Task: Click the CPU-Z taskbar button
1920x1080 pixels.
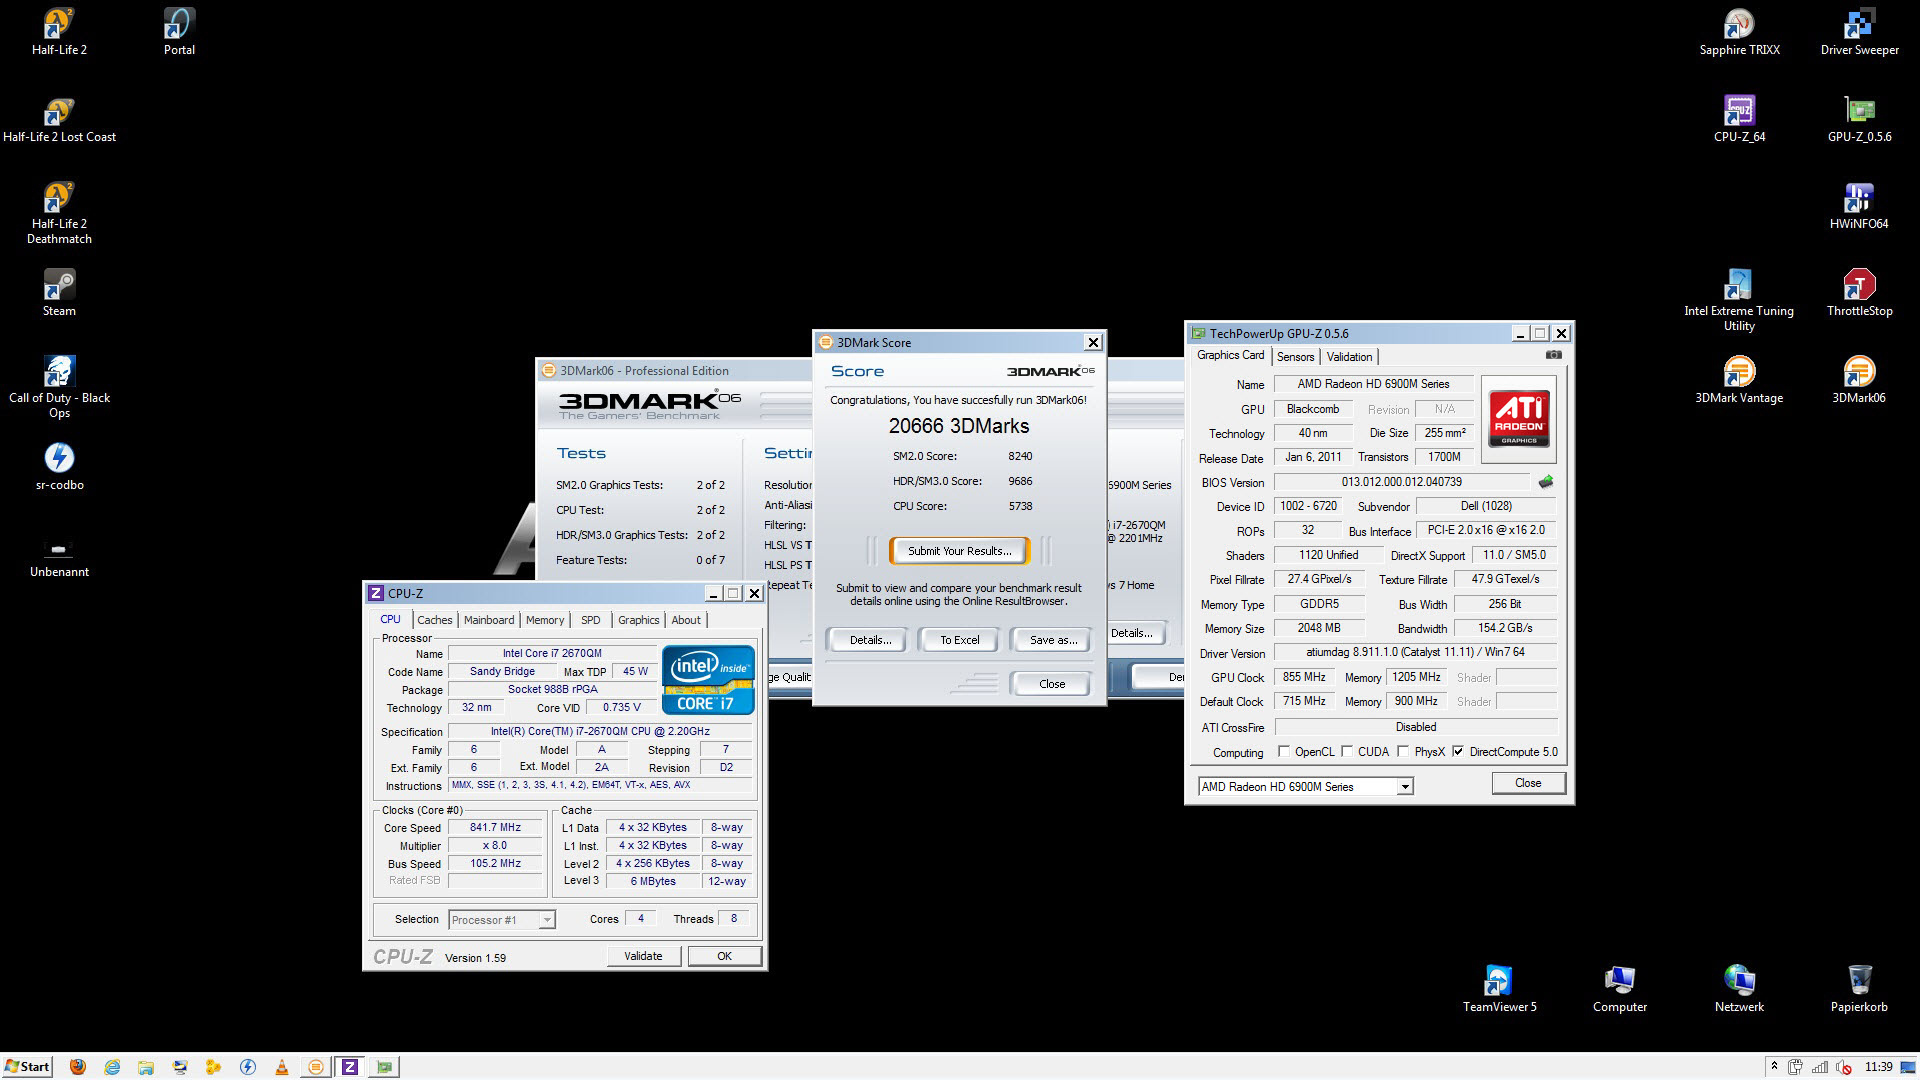Action: click(x=349, y=1067)
